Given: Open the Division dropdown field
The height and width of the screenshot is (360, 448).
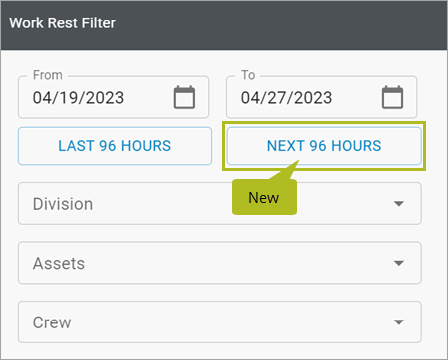Looking at the screenshot, I should (x=220, y=204).
